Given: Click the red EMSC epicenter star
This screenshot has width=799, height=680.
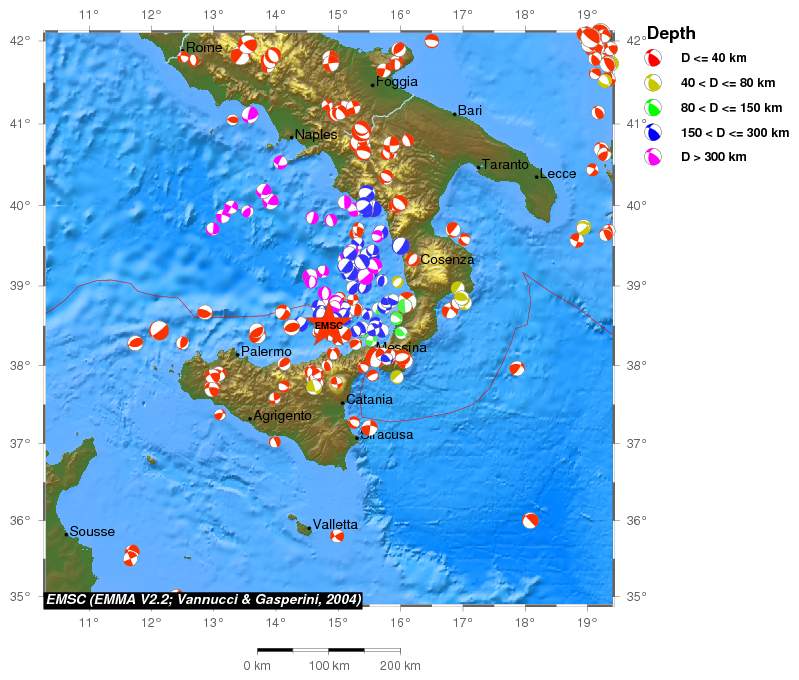Looking at the screenshot, I should (x=327, y=327).
